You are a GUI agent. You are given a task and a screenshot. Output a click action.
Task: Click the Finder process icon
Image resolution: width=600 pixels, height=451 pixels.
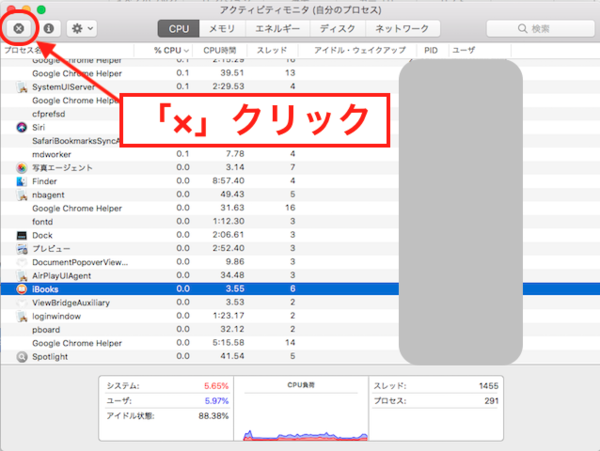22,181
